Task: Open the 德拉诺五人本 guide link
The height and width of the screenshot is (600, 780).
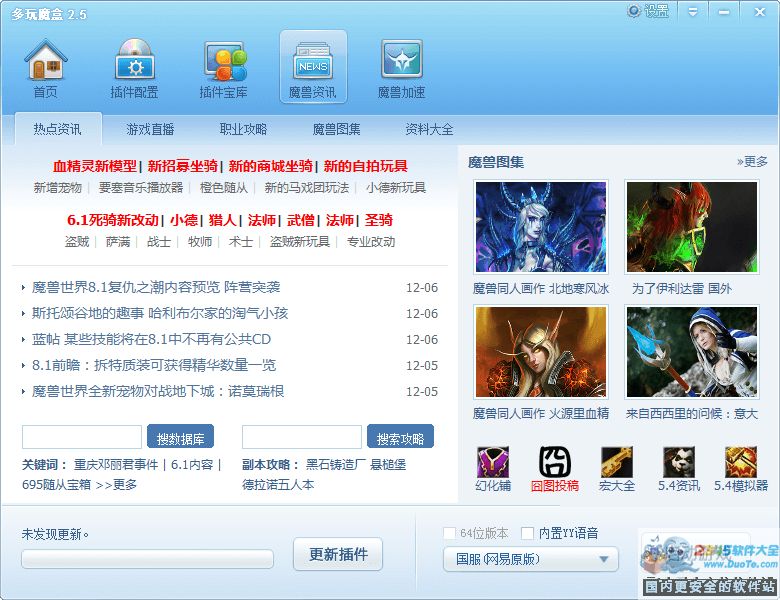Action: pyautogui.click(x=278, y=485)
